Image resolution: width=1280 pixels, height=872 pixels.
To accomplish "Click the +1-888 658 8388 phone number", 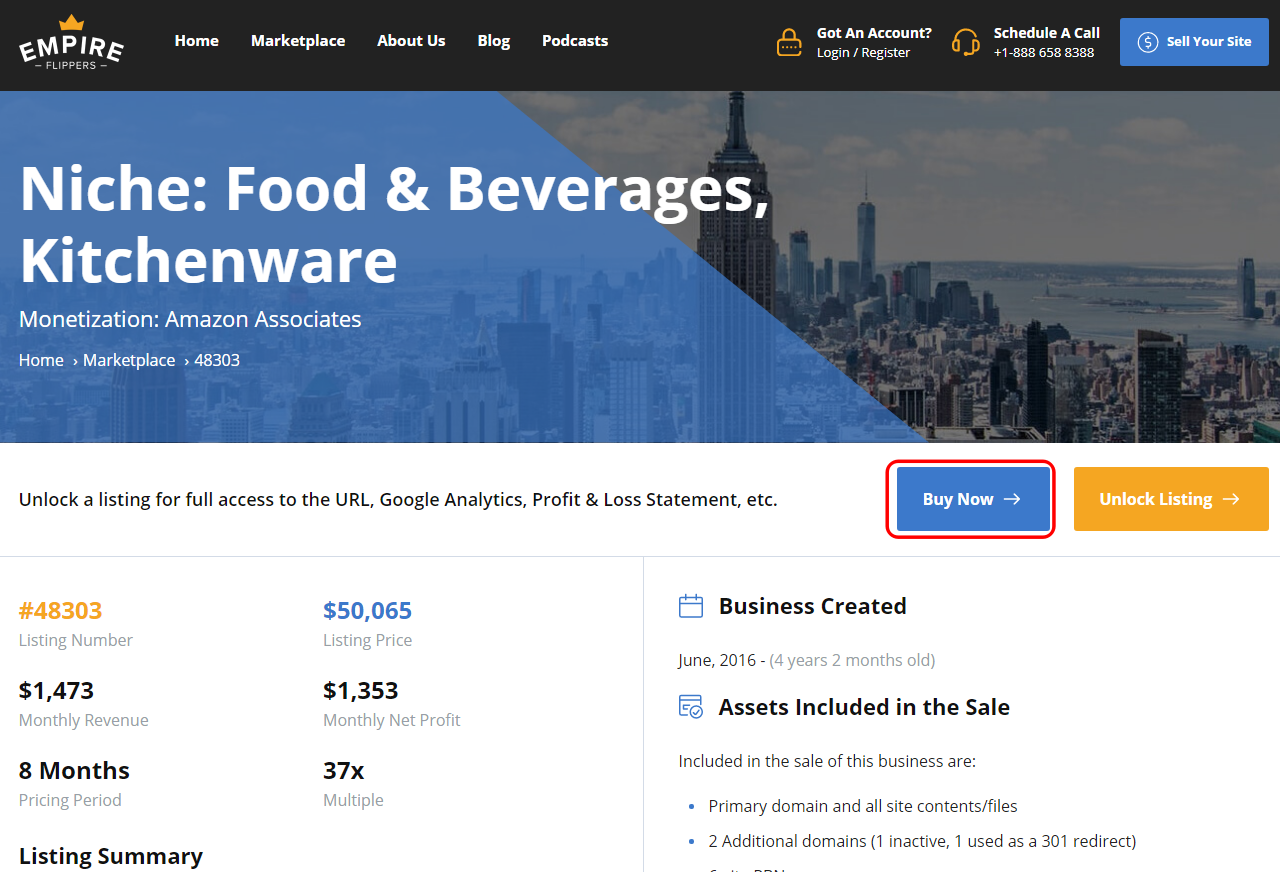I will tap(1044, 53).
